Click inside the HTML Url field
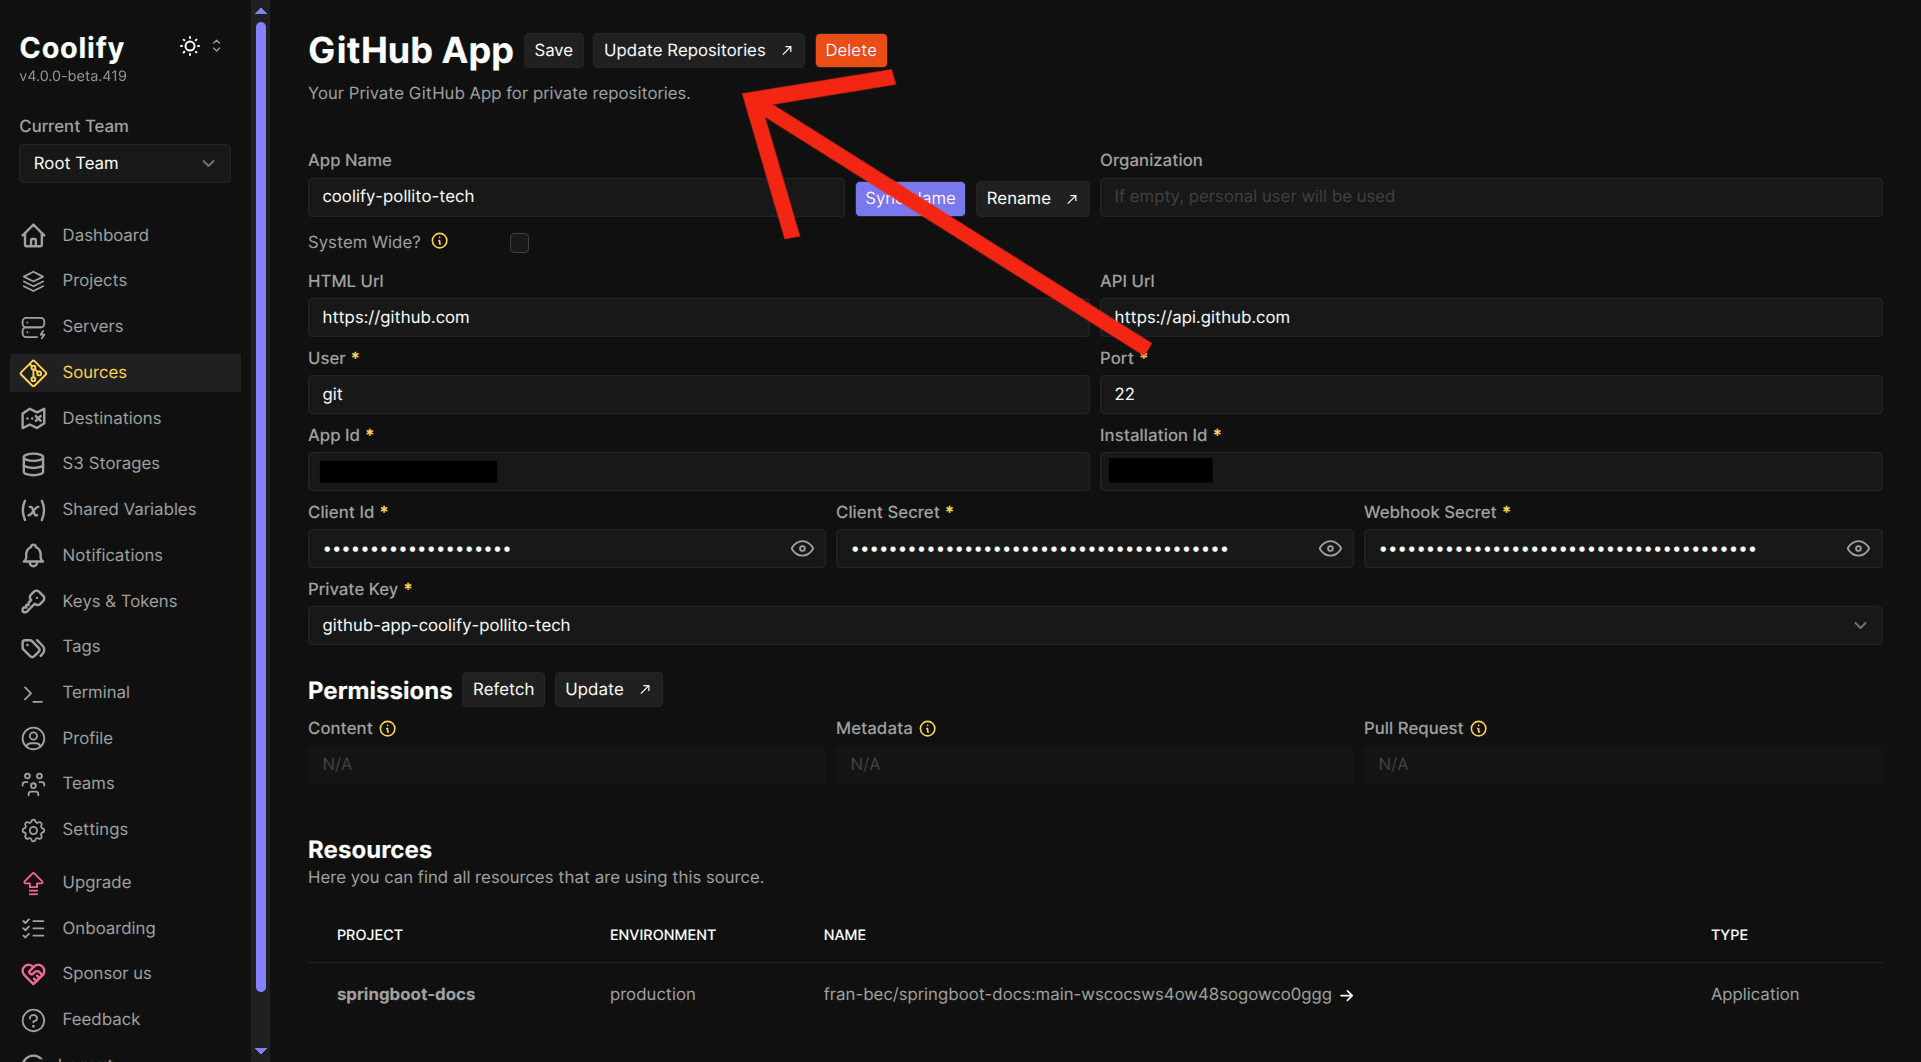The image size is (1921, 1062). (698, 317)
